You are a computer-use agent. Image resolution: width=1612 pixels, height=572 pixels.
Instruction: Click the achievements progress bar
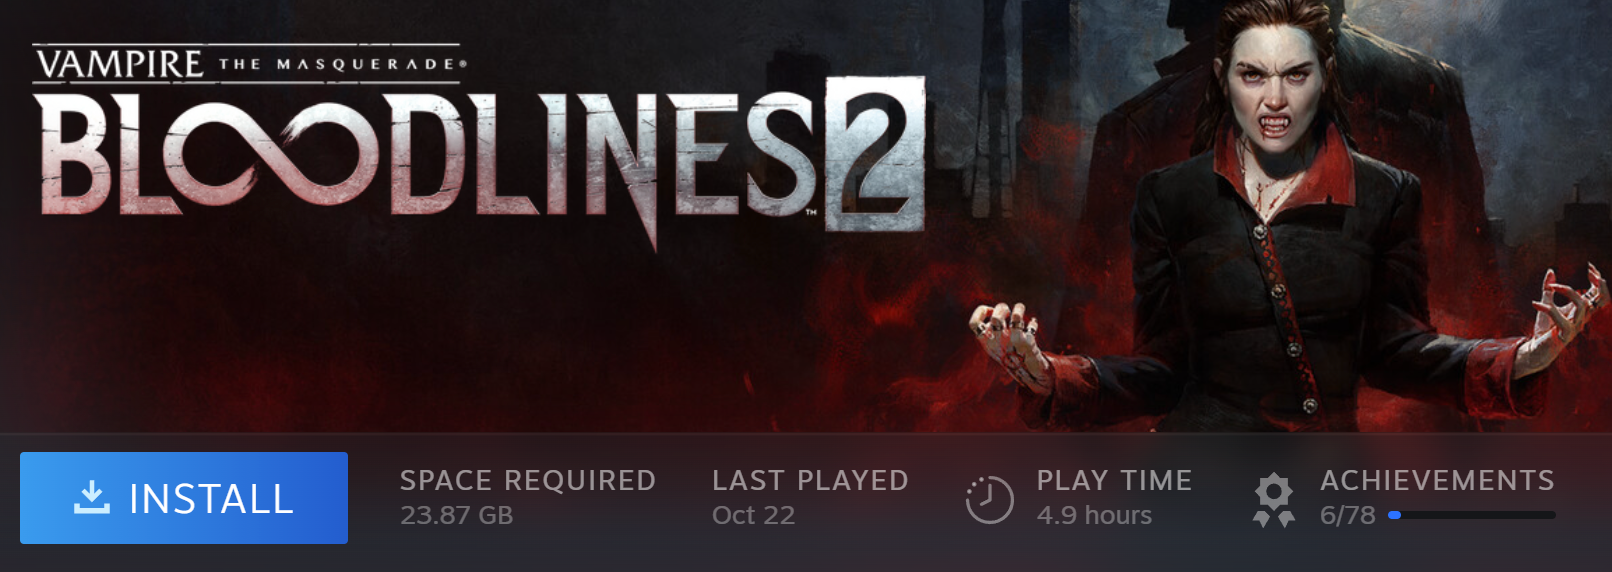(1472, 515)
